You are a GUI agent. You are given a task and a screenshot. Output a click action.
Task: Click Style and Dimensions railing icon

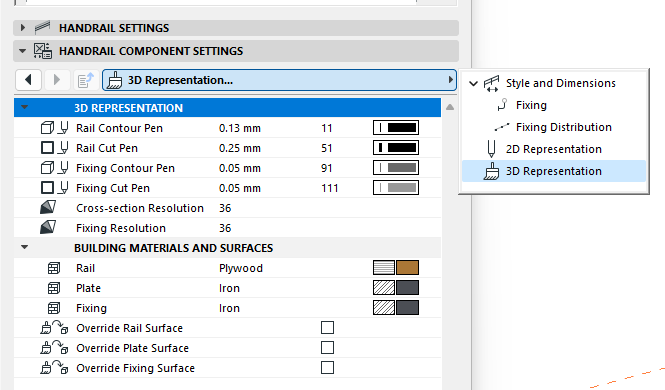point(492,84)
